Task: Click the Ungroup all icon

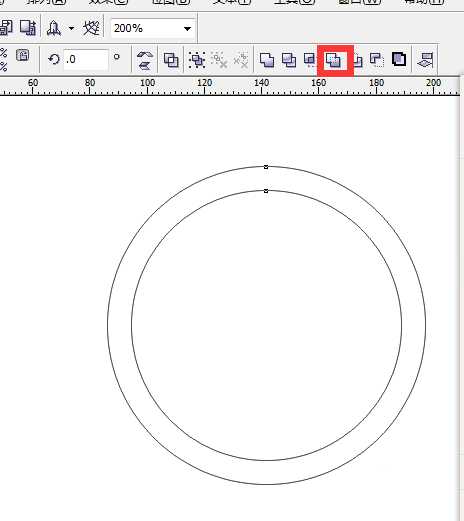Action: pos(241,60)
